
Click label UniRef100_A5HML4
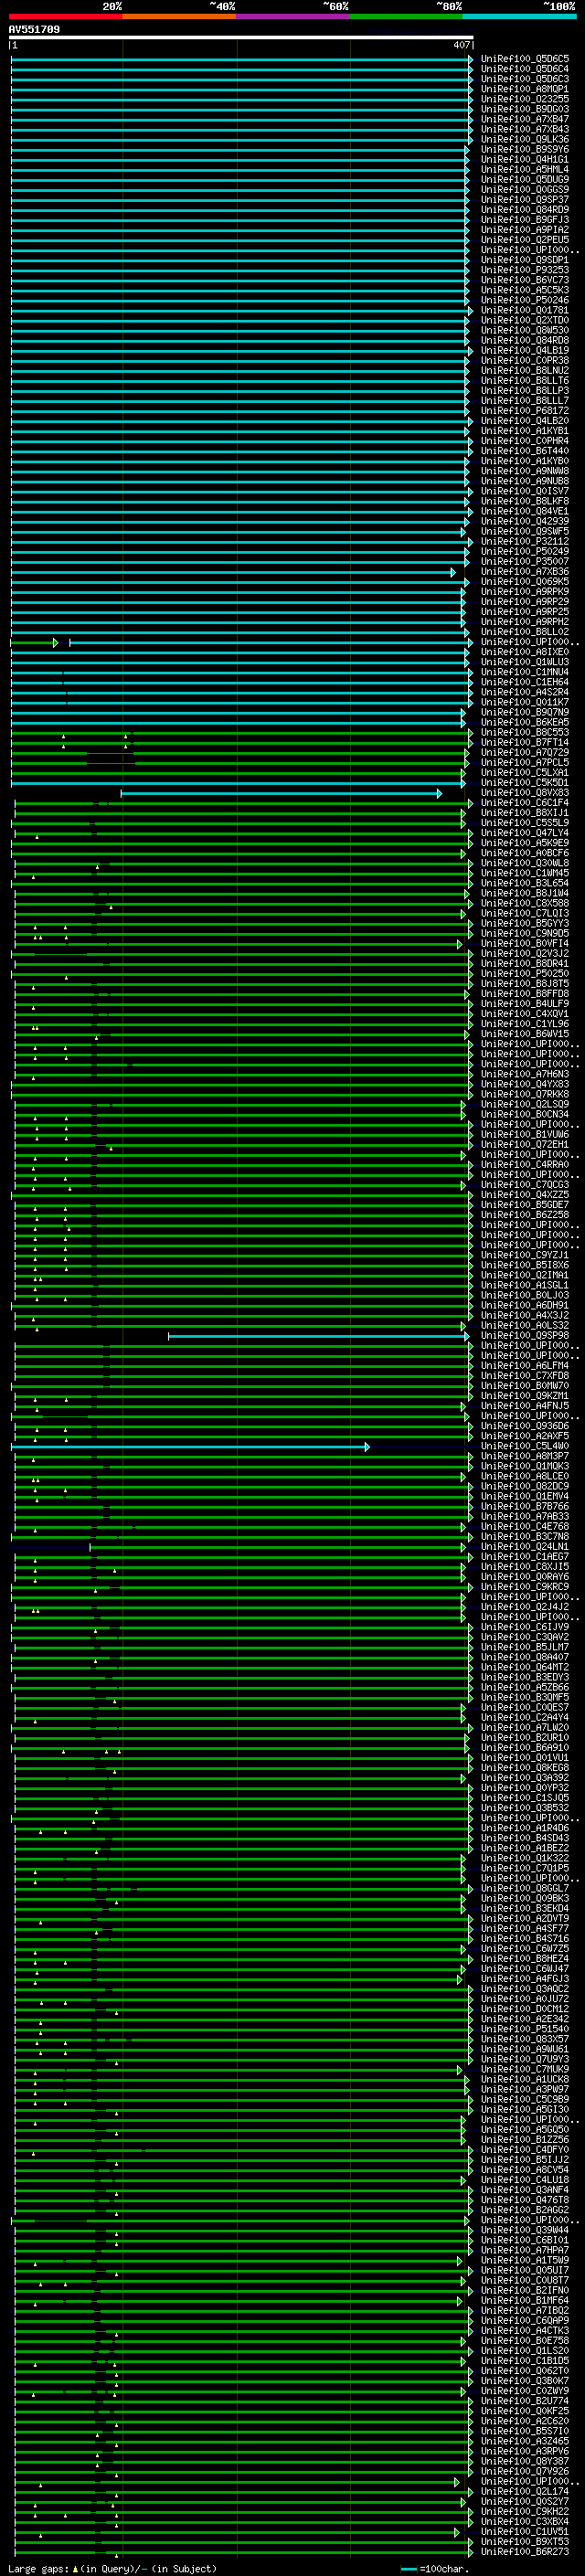click(x=525, y=169)
